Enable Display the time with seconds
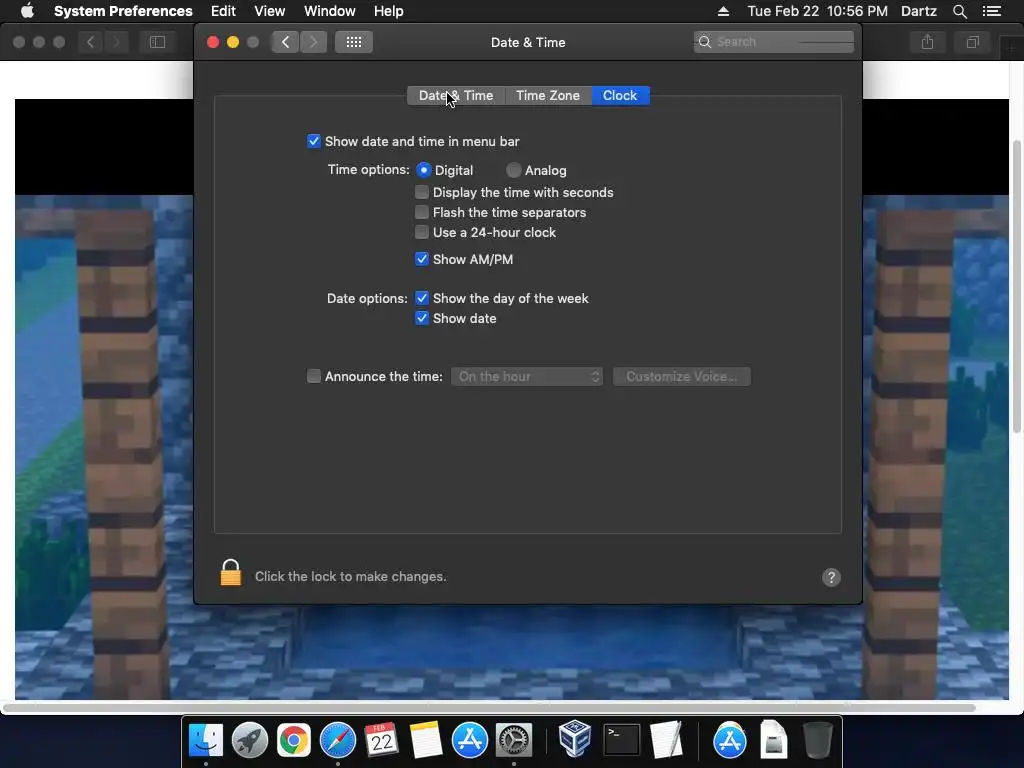This screenshot has height=768, width=1024. [x=422, y=192]
